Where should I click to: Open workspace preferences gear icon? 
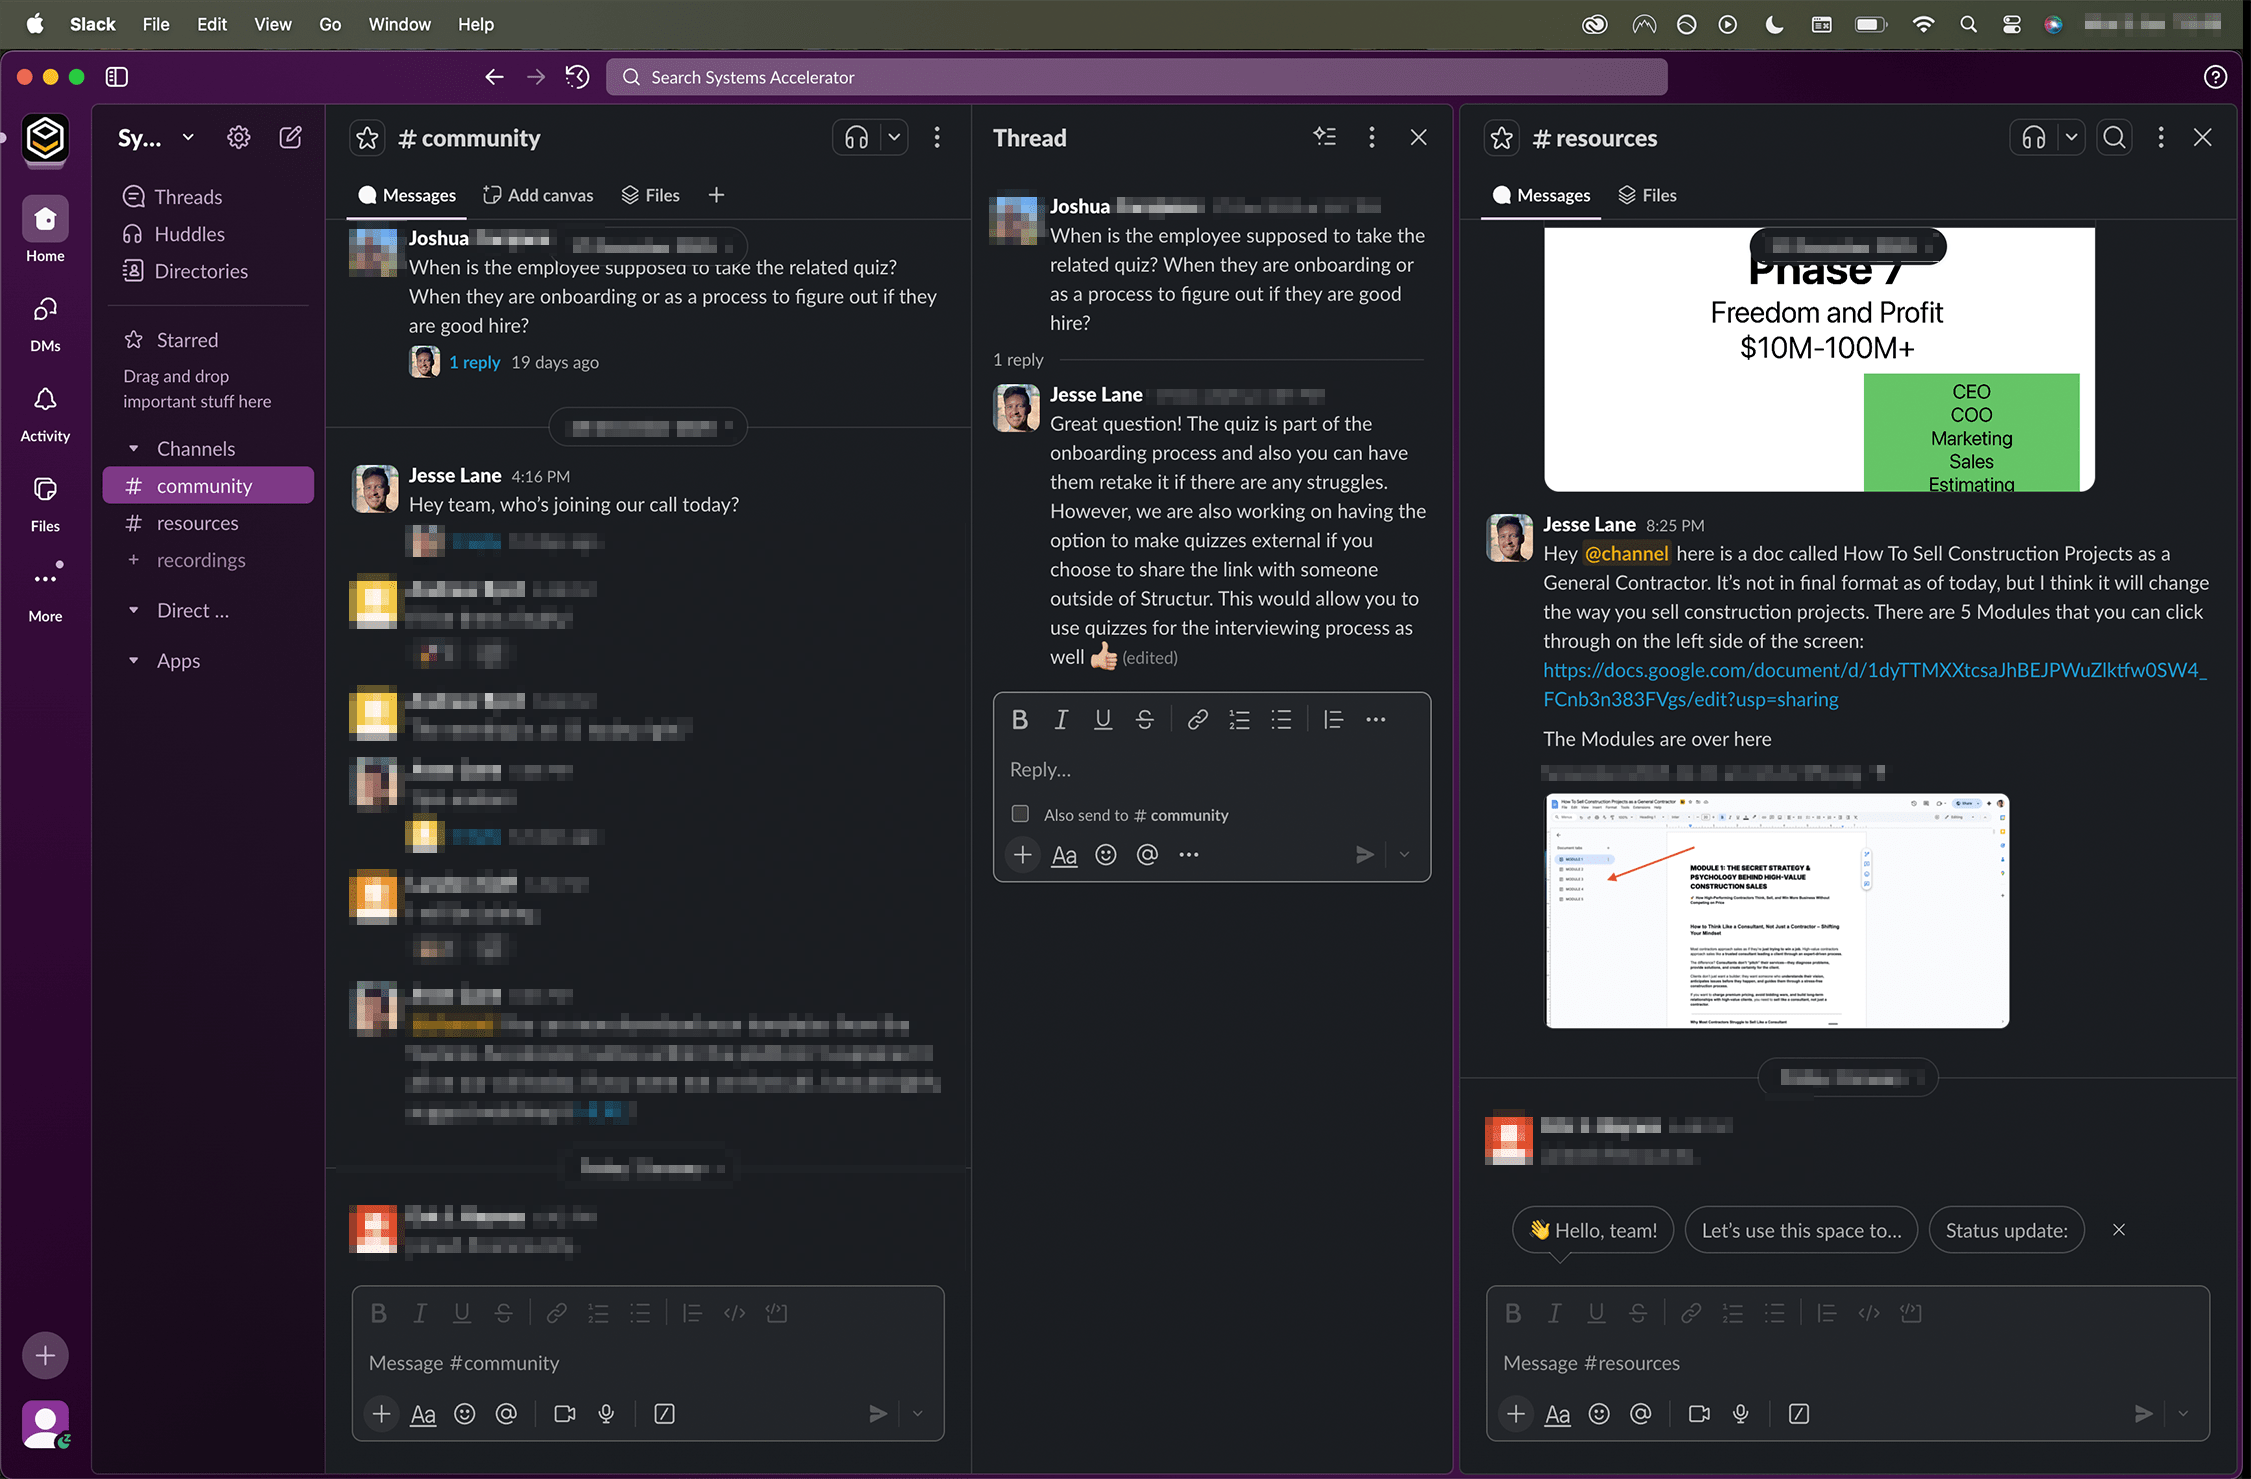pos(238,137)
